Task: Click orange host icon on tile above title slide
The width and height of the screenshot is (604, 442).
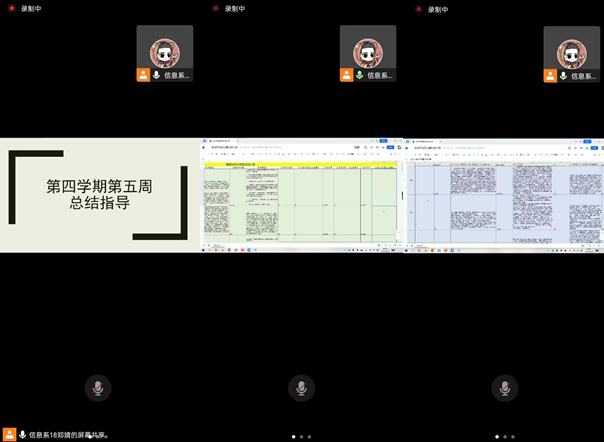Action: point(143,75)
